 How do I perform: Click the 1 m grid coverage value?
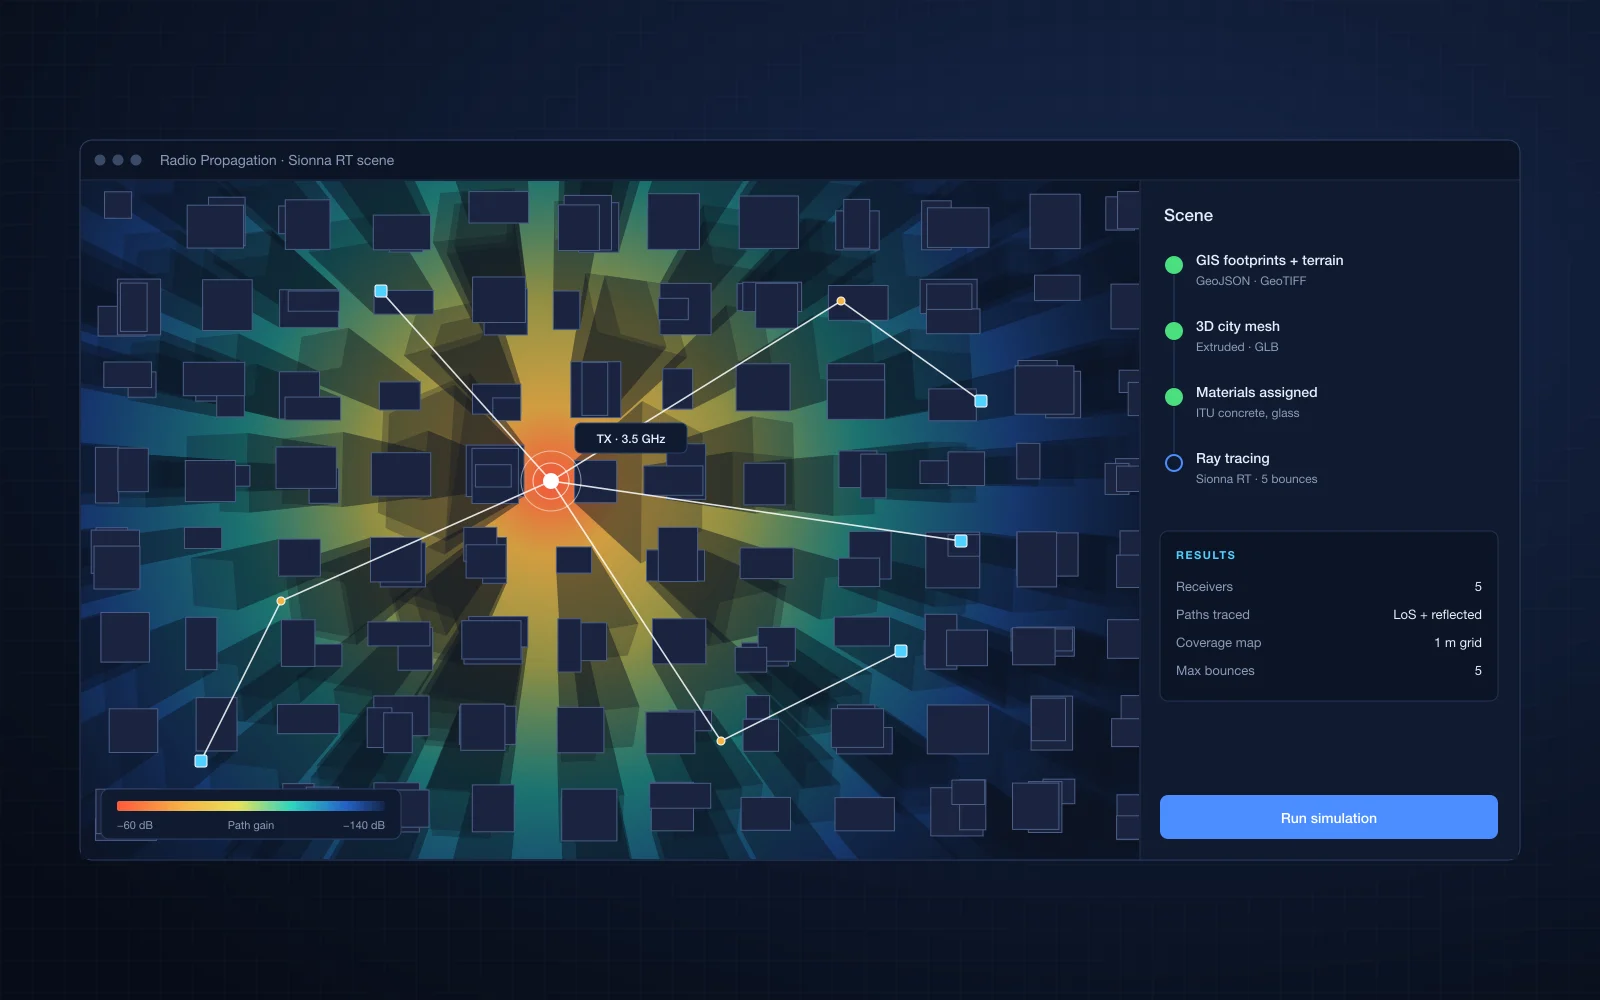(x=1458, y=643)
